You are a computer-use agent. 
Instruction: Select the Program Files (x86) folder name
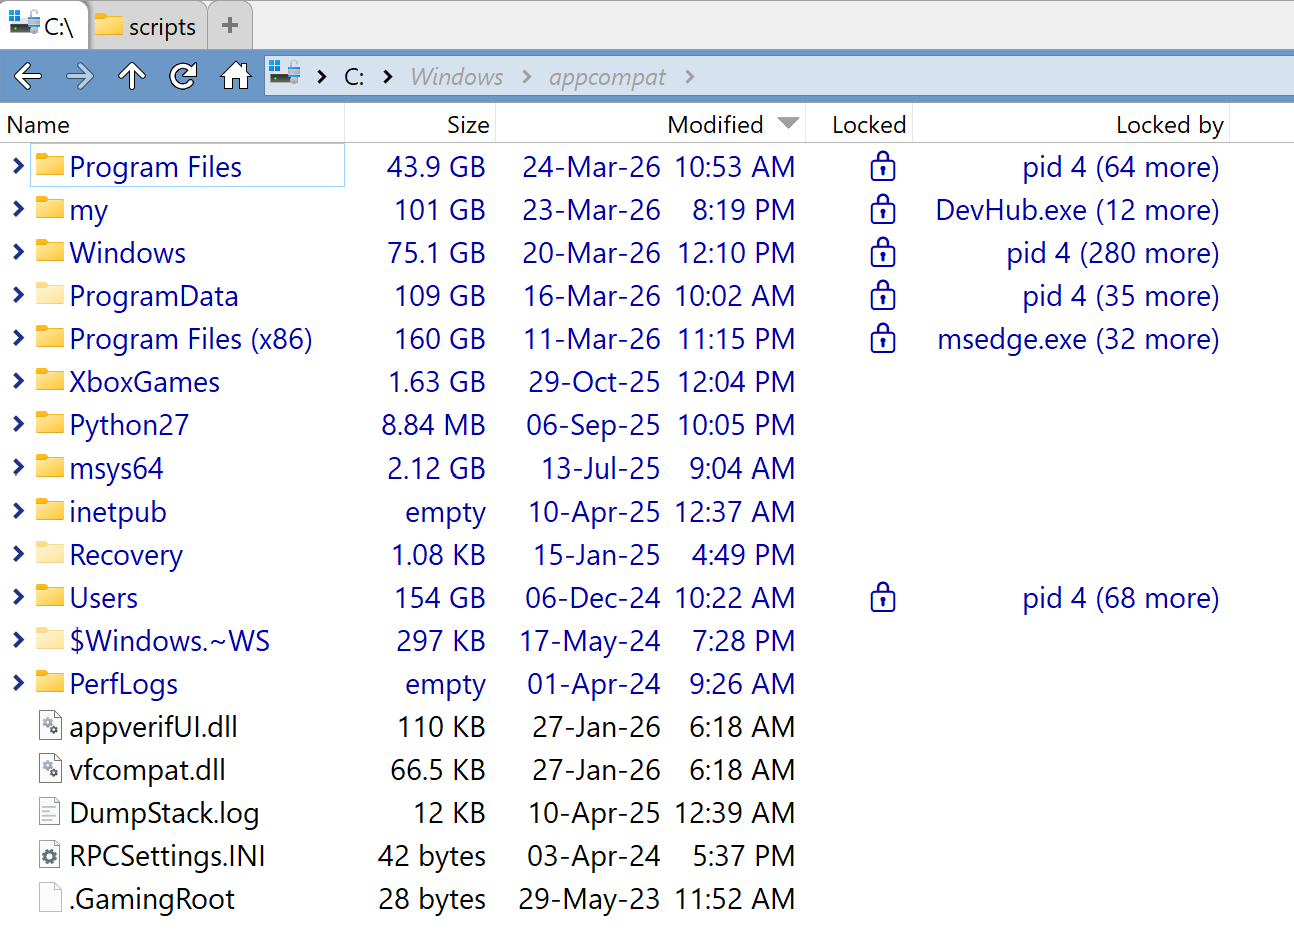pos(191,339)
